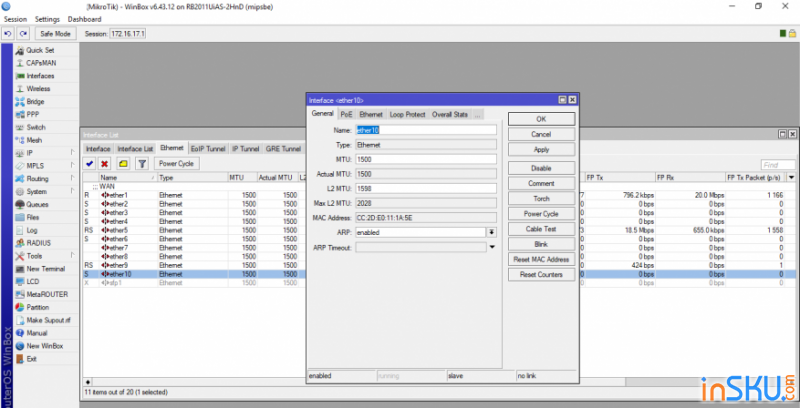Open column chooser dropdown in table header

click(x=791, y=177)
